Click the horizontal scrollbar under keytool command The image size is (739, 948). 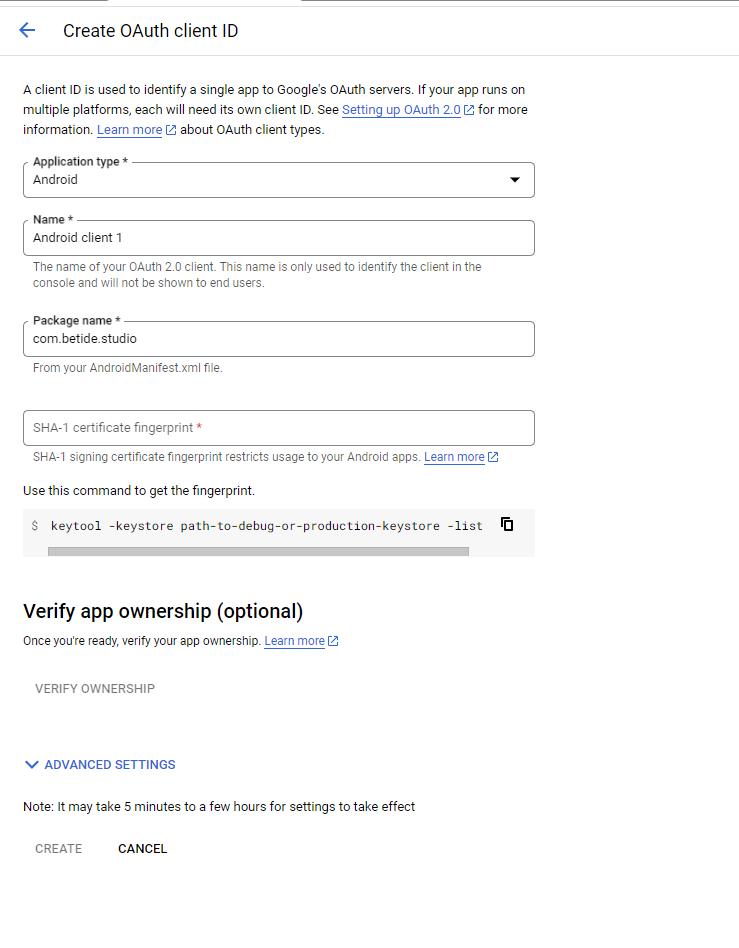coord(258,551)
